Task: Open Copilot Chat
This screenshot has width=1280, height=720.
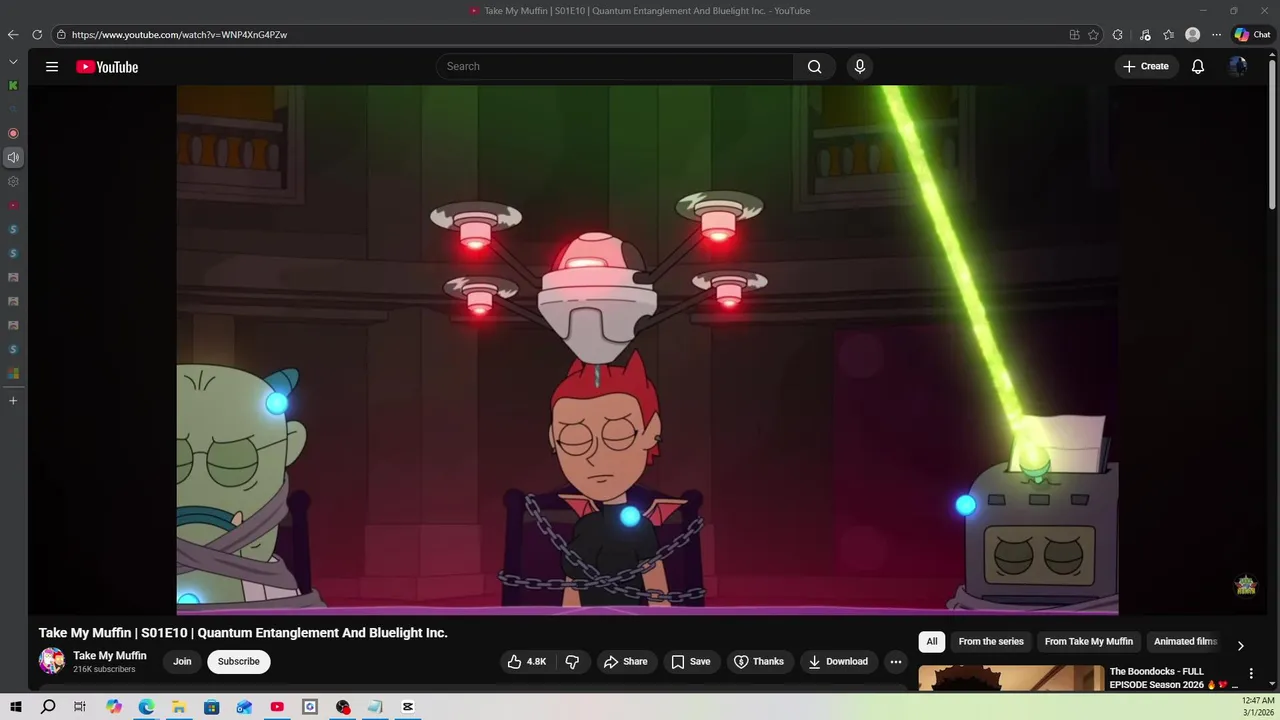Action: 1253,34
